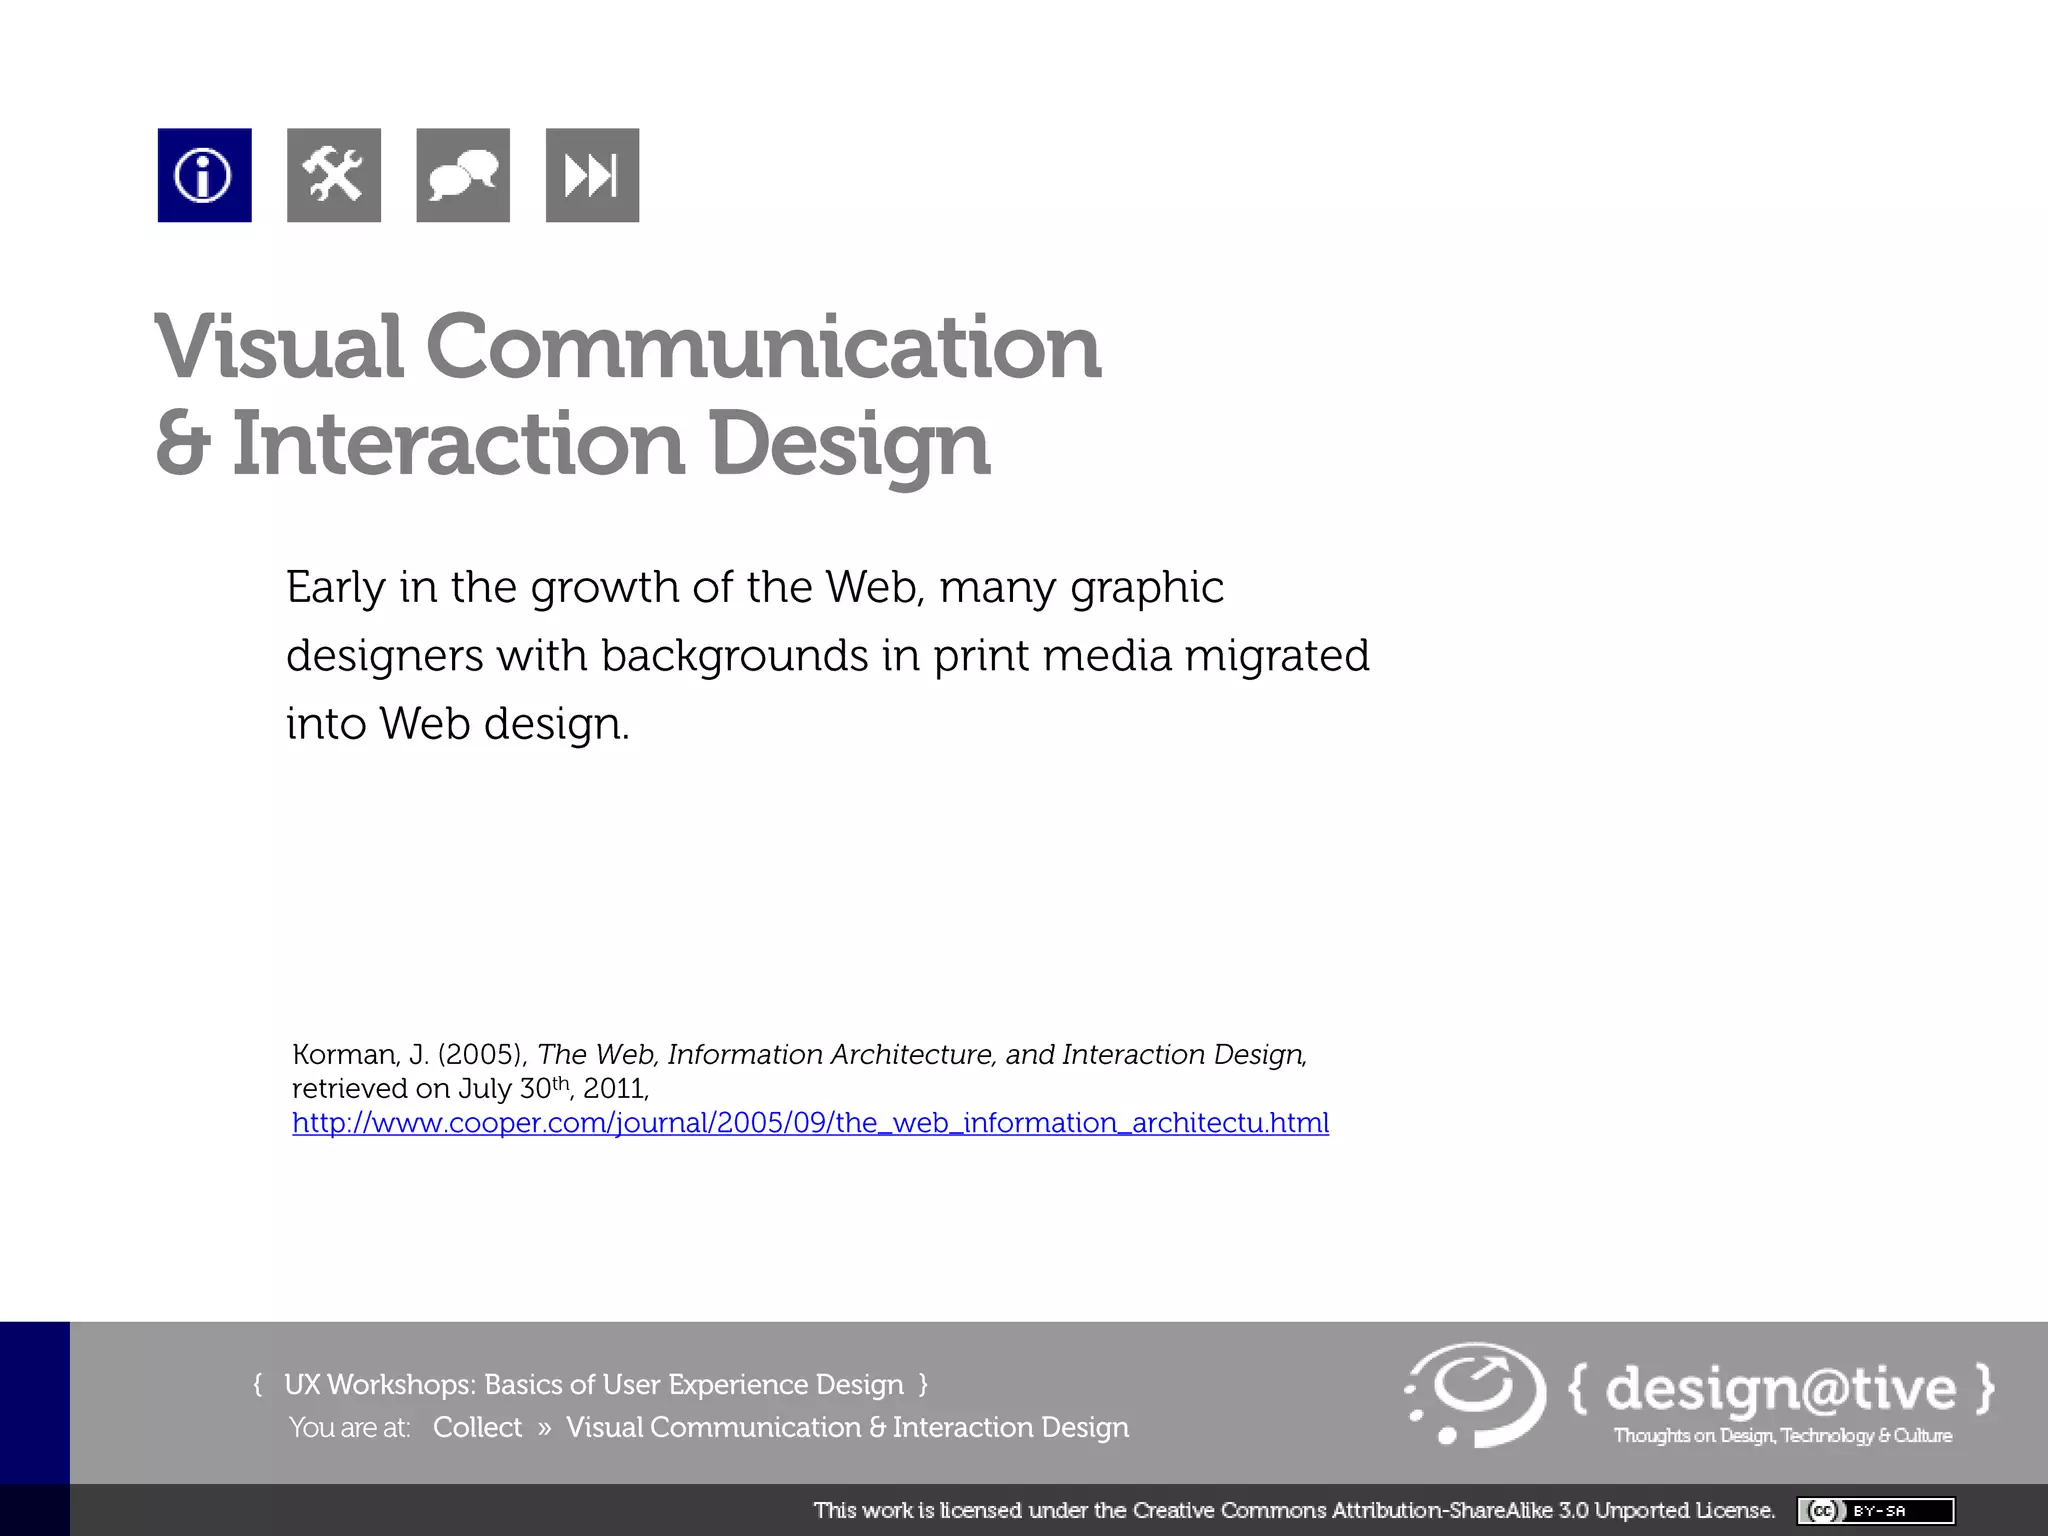Image resolution: width=2048 pixels, height=1536 pixels.
Task: Click the Collect breadcrumb
Action: pyautogui.click(x=477, y=1427)
